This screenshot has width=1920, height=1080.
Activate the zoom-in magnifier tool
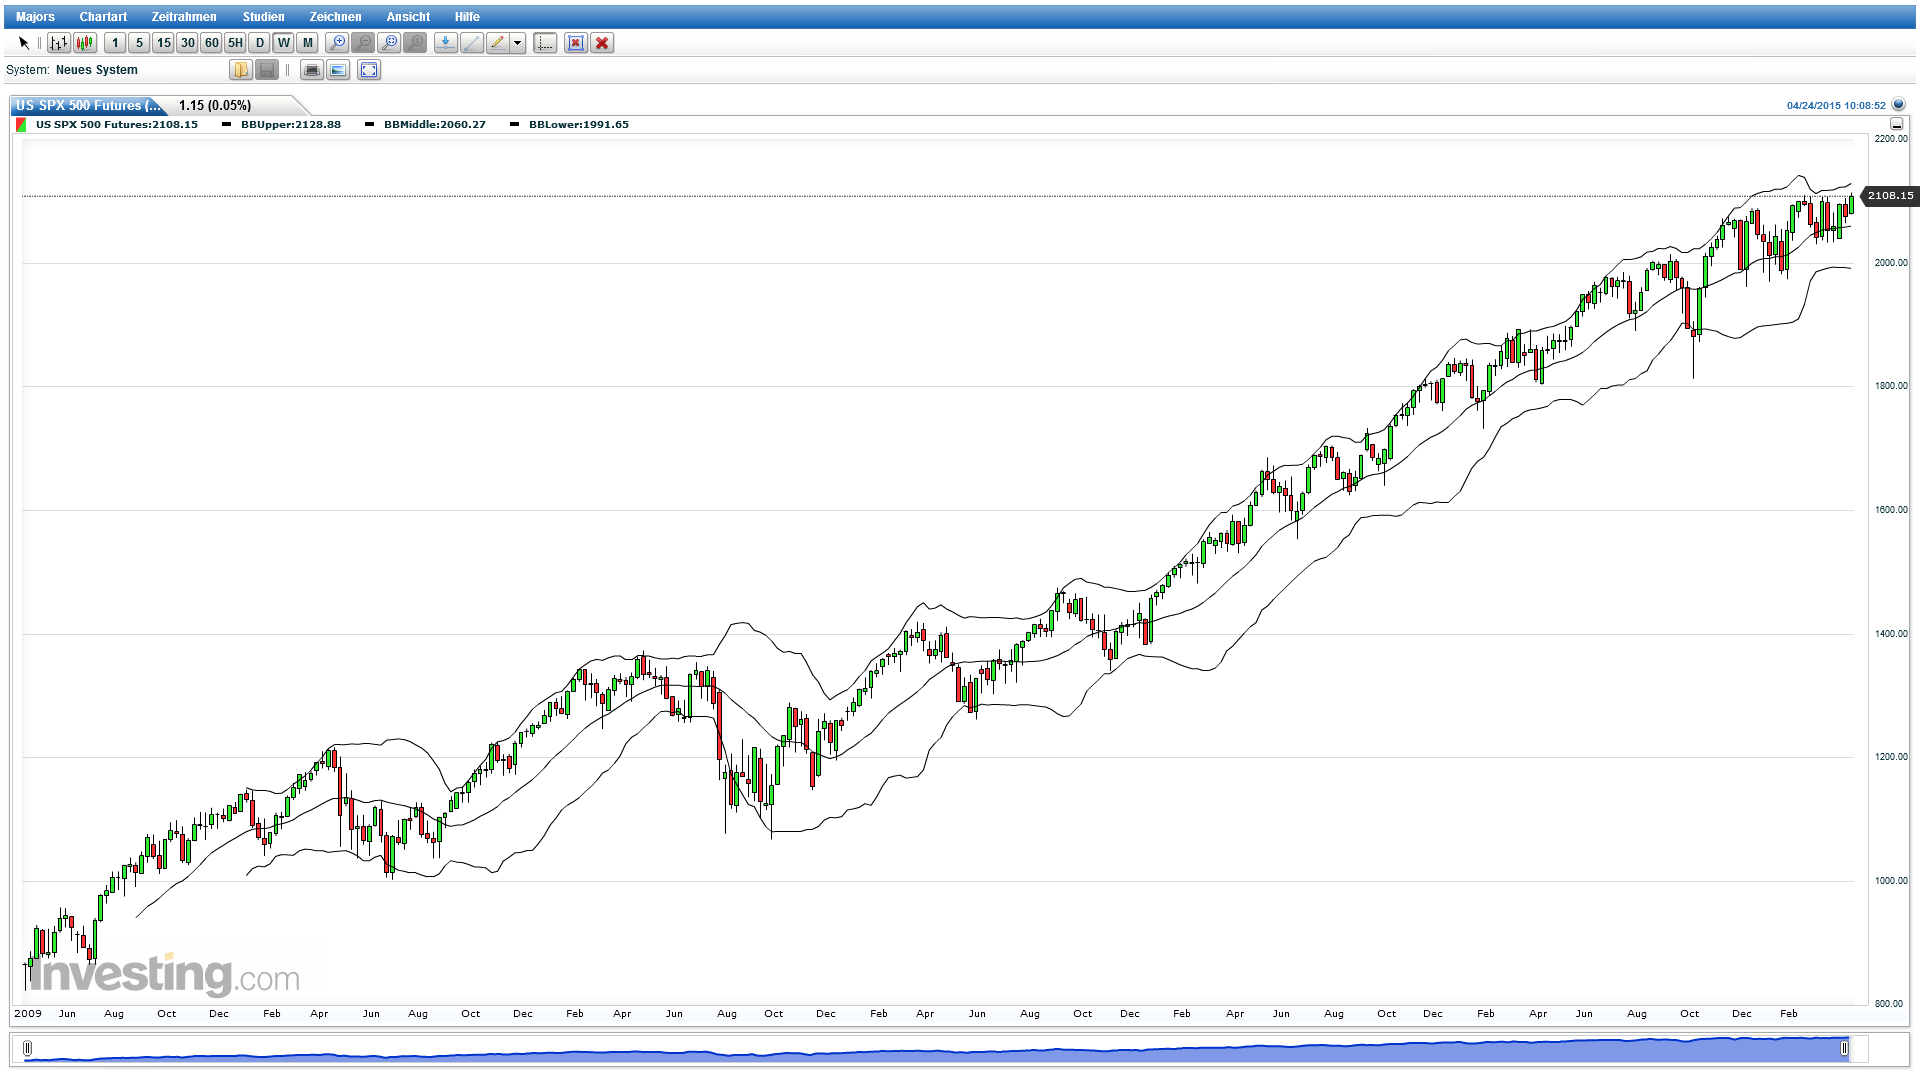pyautogui.click(x=338, y=43)
